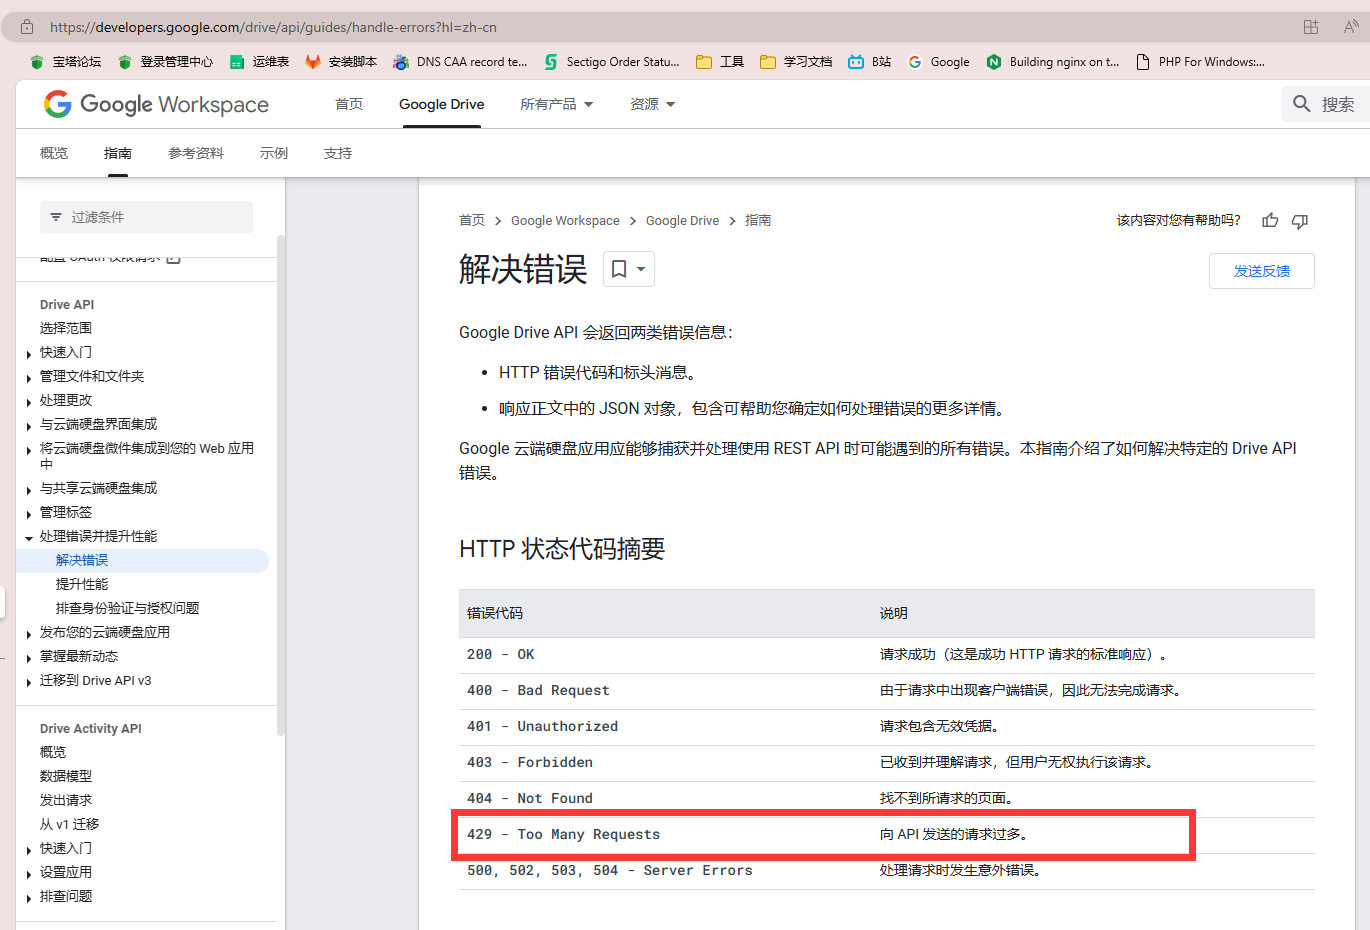Open the 安装脚本 GitLab bookmark
Screen dimensions: 1370x930
341,62
